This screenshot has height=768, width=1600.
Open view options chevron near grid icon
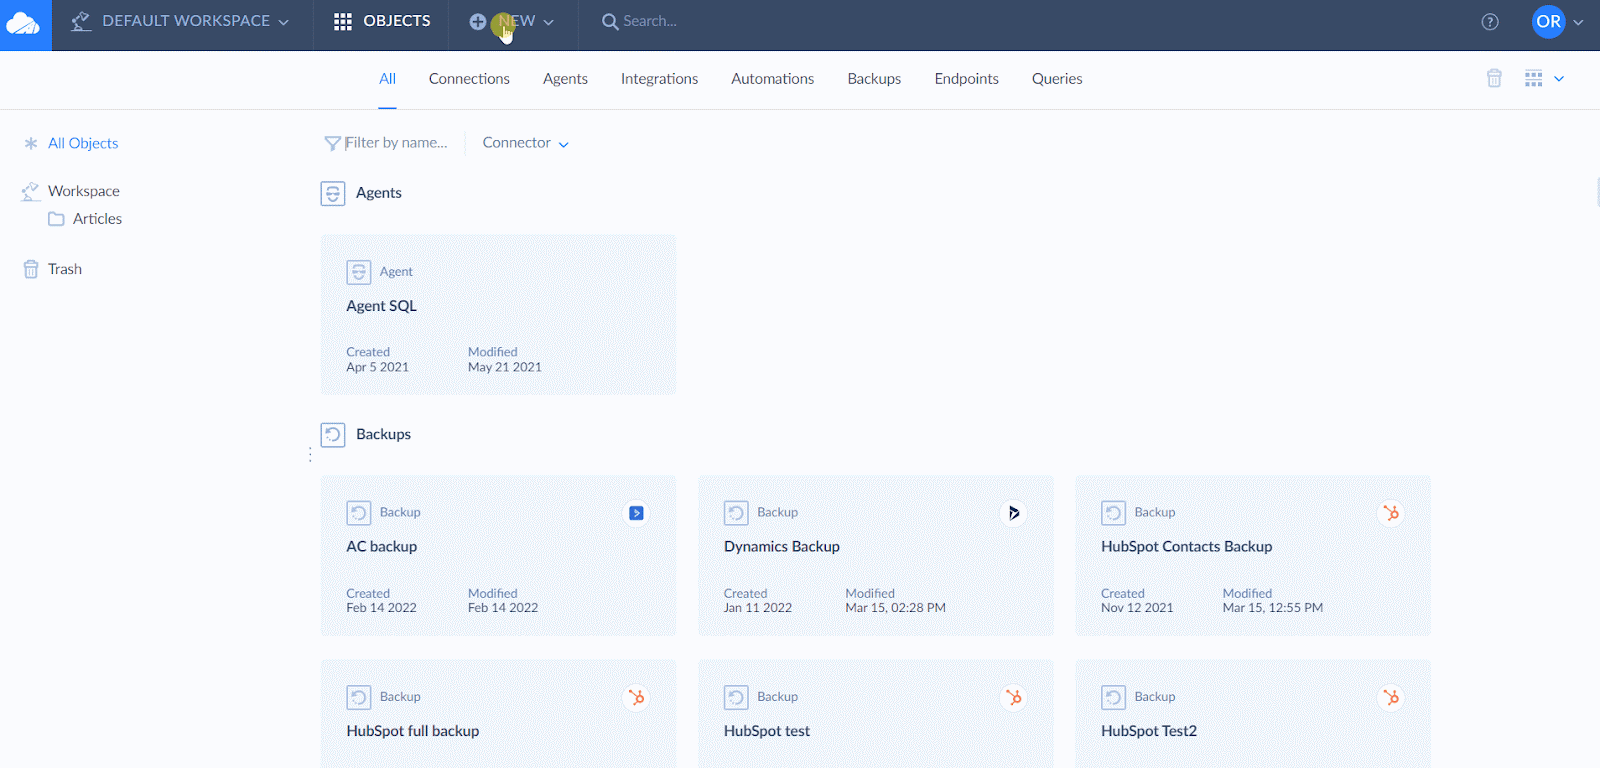(1559, 79)
